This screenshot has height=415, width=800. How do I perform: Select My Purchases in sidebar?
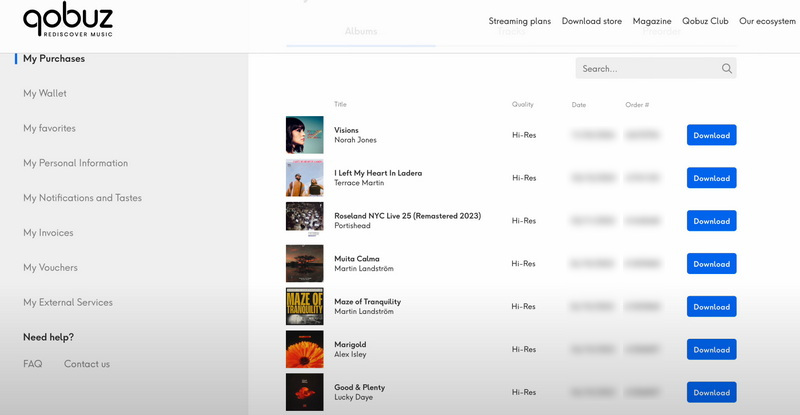(x=54, y=59)
